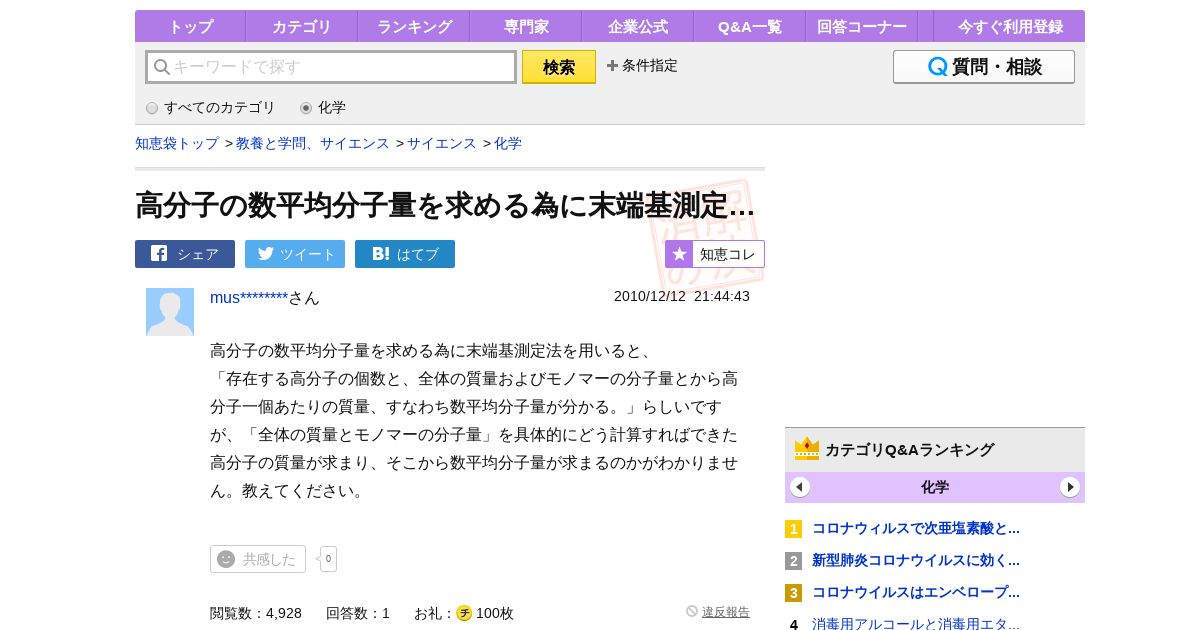
Task: Click the asker's avatar image
Action: pyautogui.click(x=170, y=312)
